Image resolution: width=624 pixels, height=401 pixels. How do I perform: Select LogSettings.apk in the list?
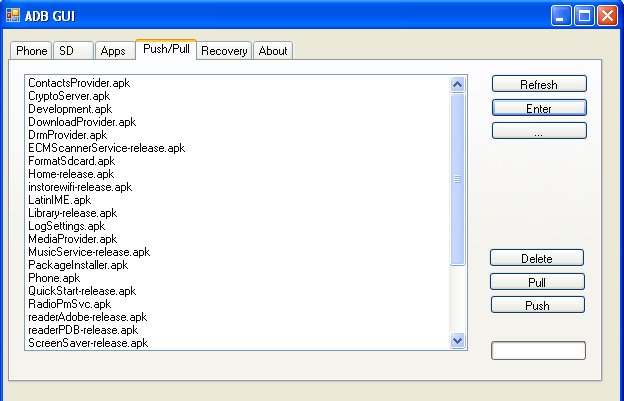pyautogui.click(x=238, y=226)
